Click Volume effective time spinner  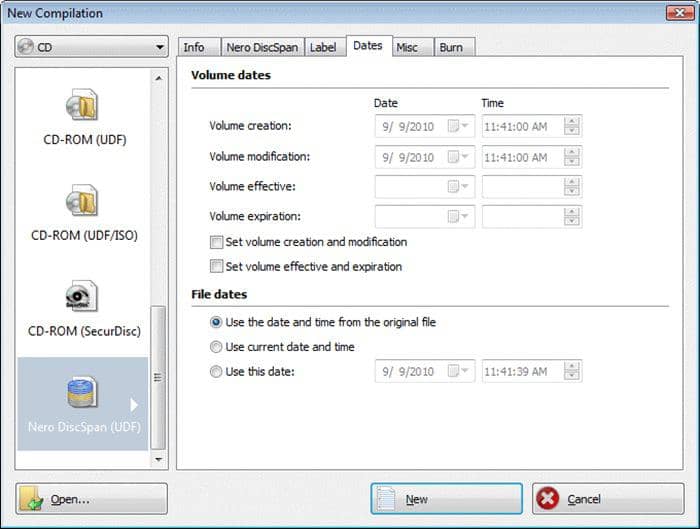tap(572, 187)
